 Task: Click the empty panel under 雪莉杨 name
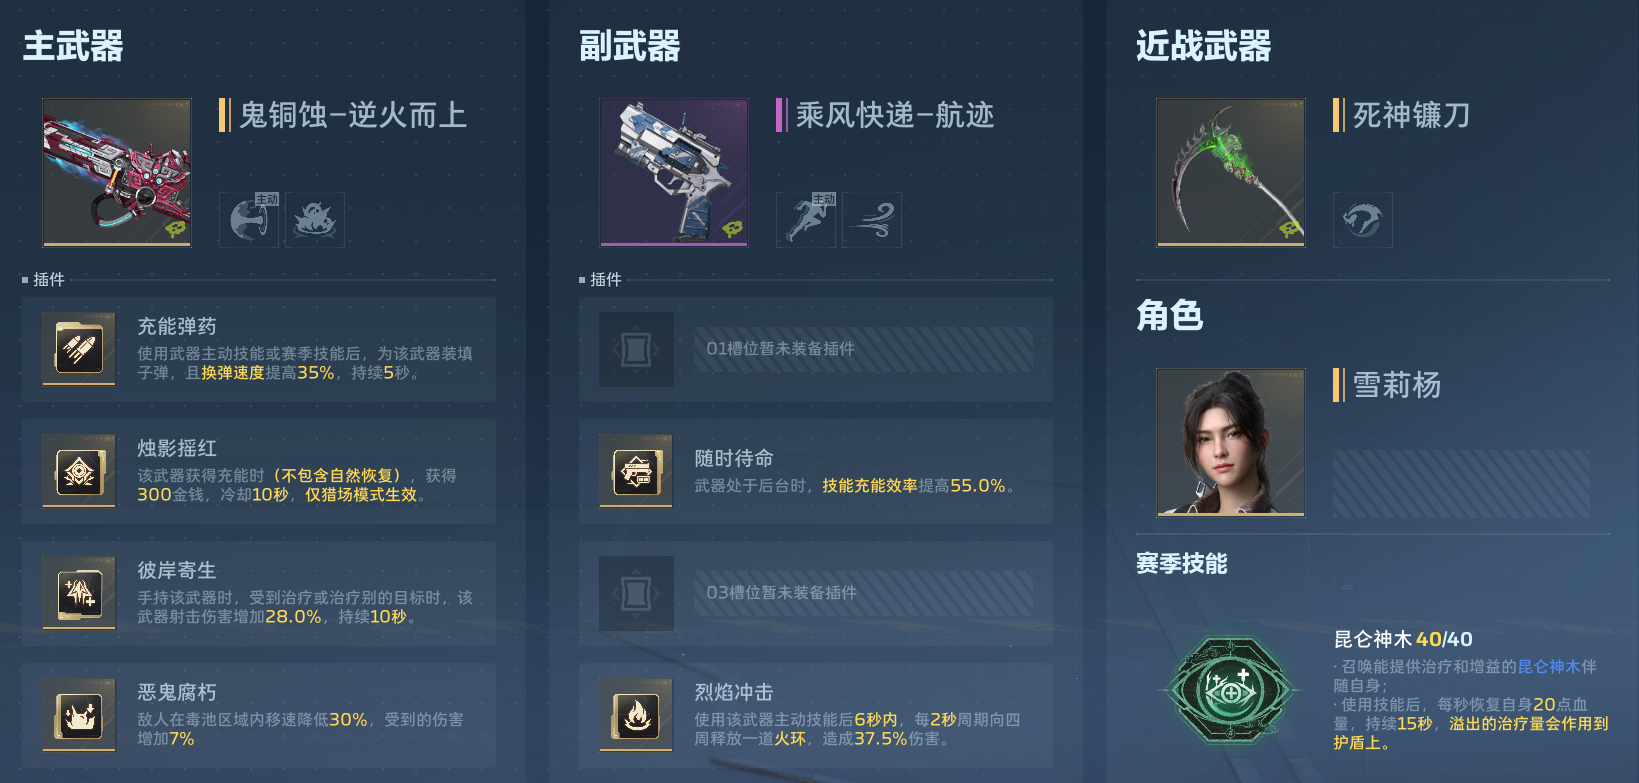[x=1461, y=484]
